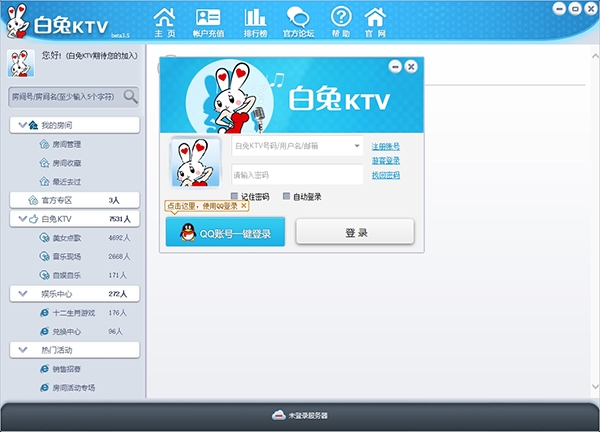
Task: Click the scrollbar down arrow at right
Action: [x=595, y=386]
